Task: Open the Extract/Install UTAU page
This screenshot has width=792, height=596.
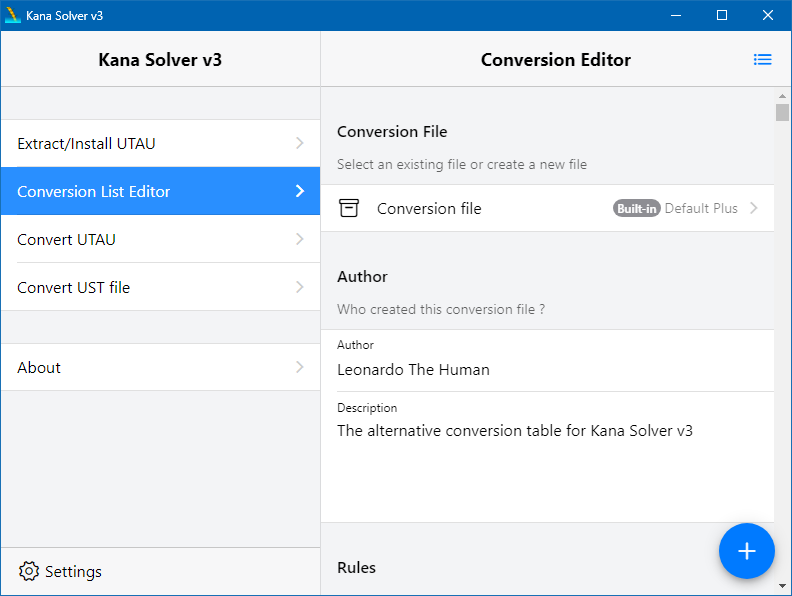Action: 161,143
